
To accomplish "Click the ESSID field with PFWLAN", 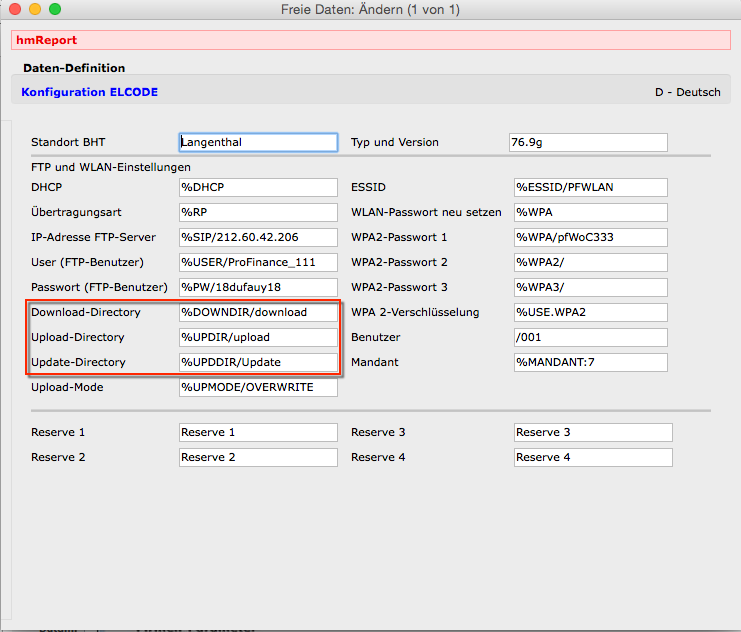I will coord(590,187).
